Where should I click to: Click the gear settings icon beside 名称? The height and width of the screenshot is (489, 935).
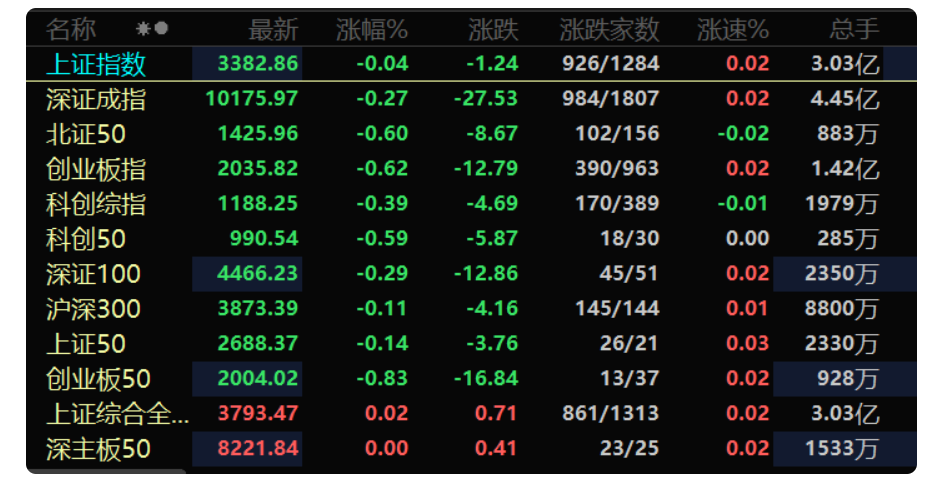click(x=143, y=28)
